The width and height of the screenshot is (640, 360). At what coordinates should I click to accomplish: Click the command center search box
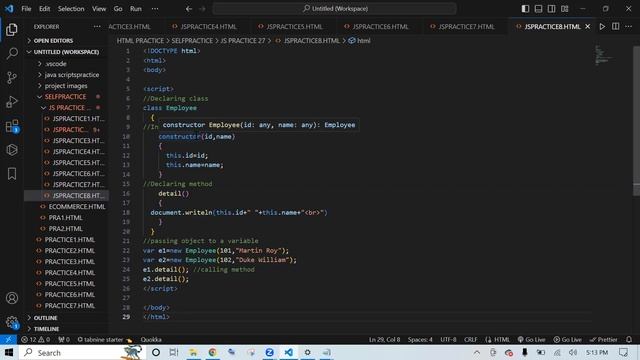[x=334, y=9]
